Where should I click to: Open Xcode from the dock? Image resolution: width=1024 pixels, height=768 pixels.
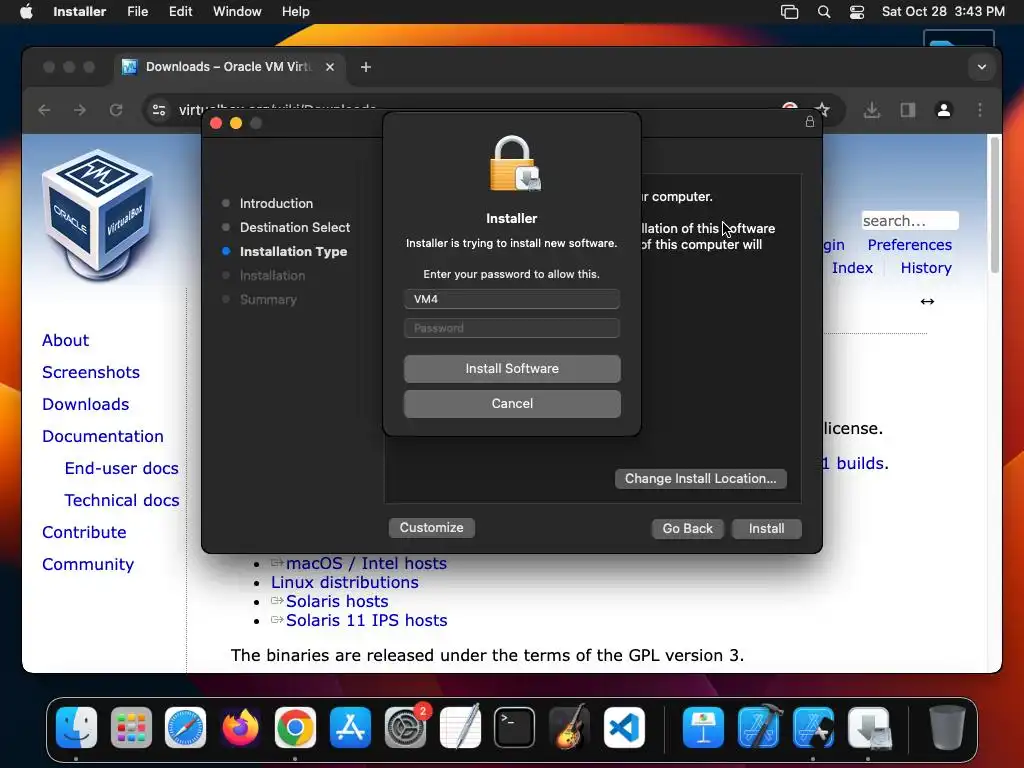(758, 728)
